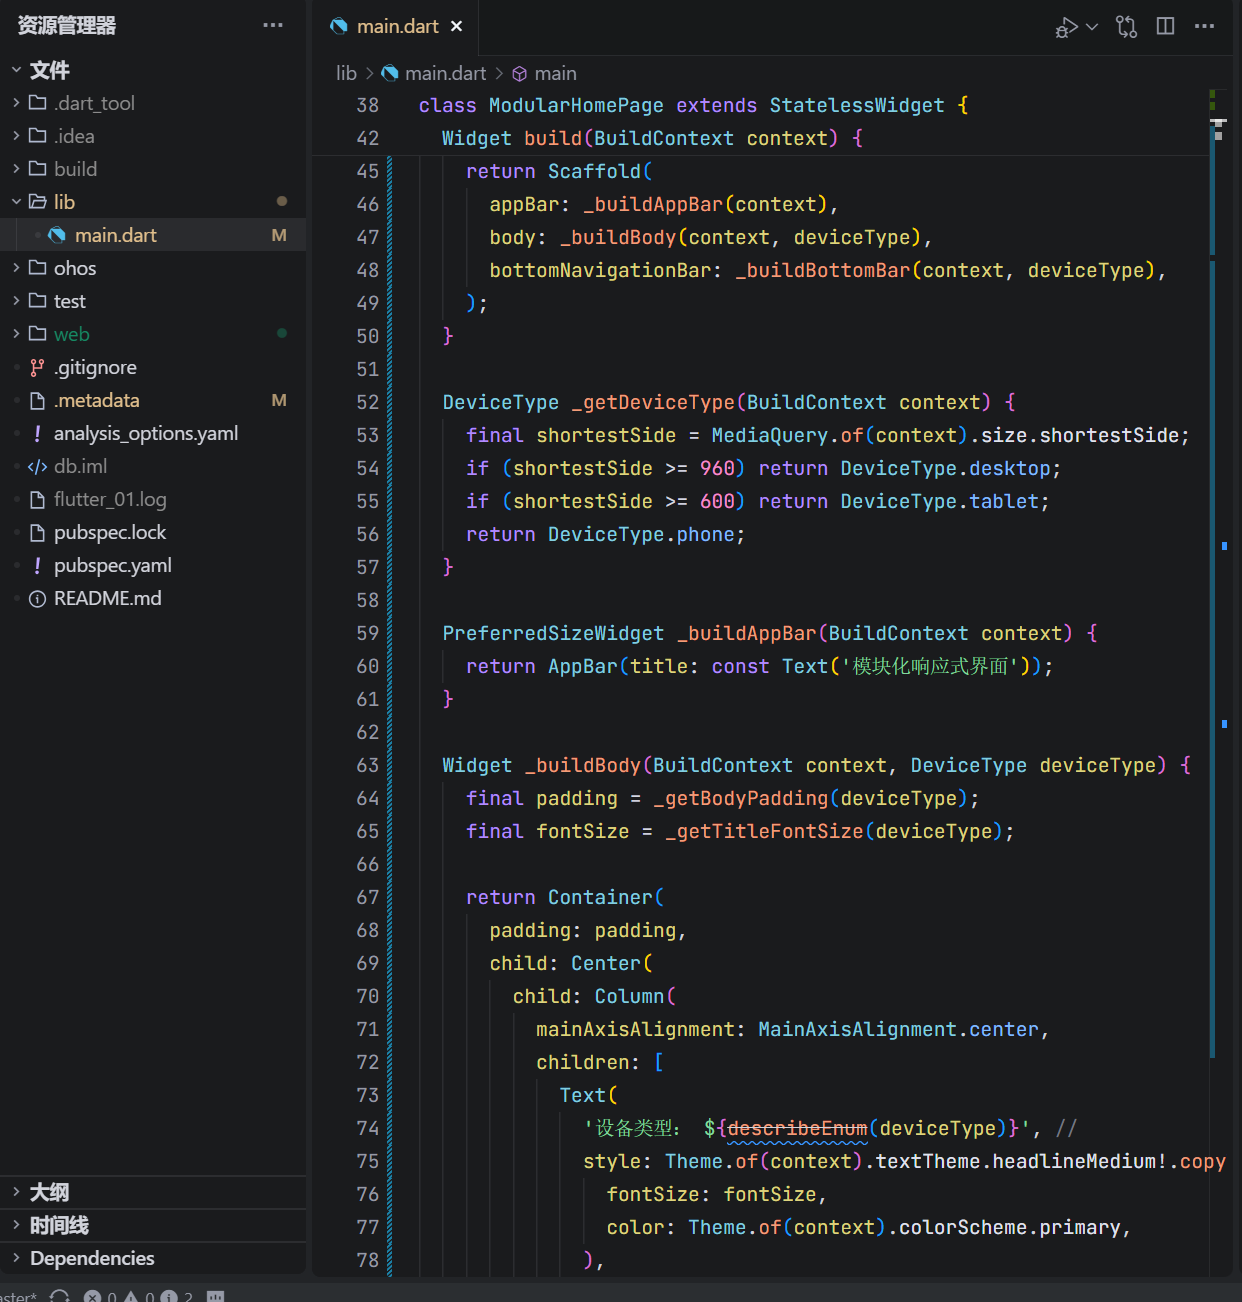Click the pubspec.lock file icon
1242x1302 pixels.
tap(37, 533)
